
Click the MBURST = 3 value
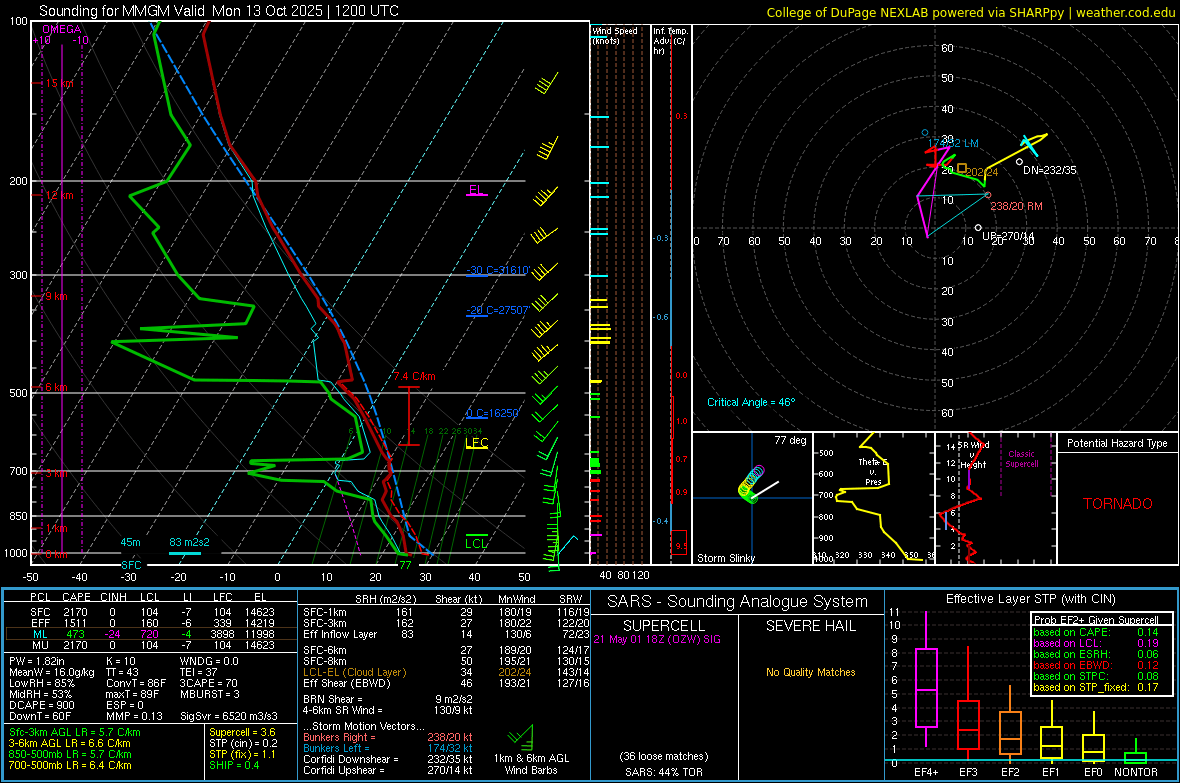pos(209,694)
